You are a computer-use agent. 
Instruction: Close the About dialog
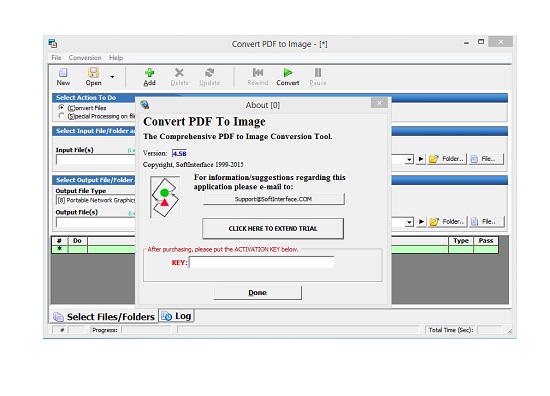[379, 103]
